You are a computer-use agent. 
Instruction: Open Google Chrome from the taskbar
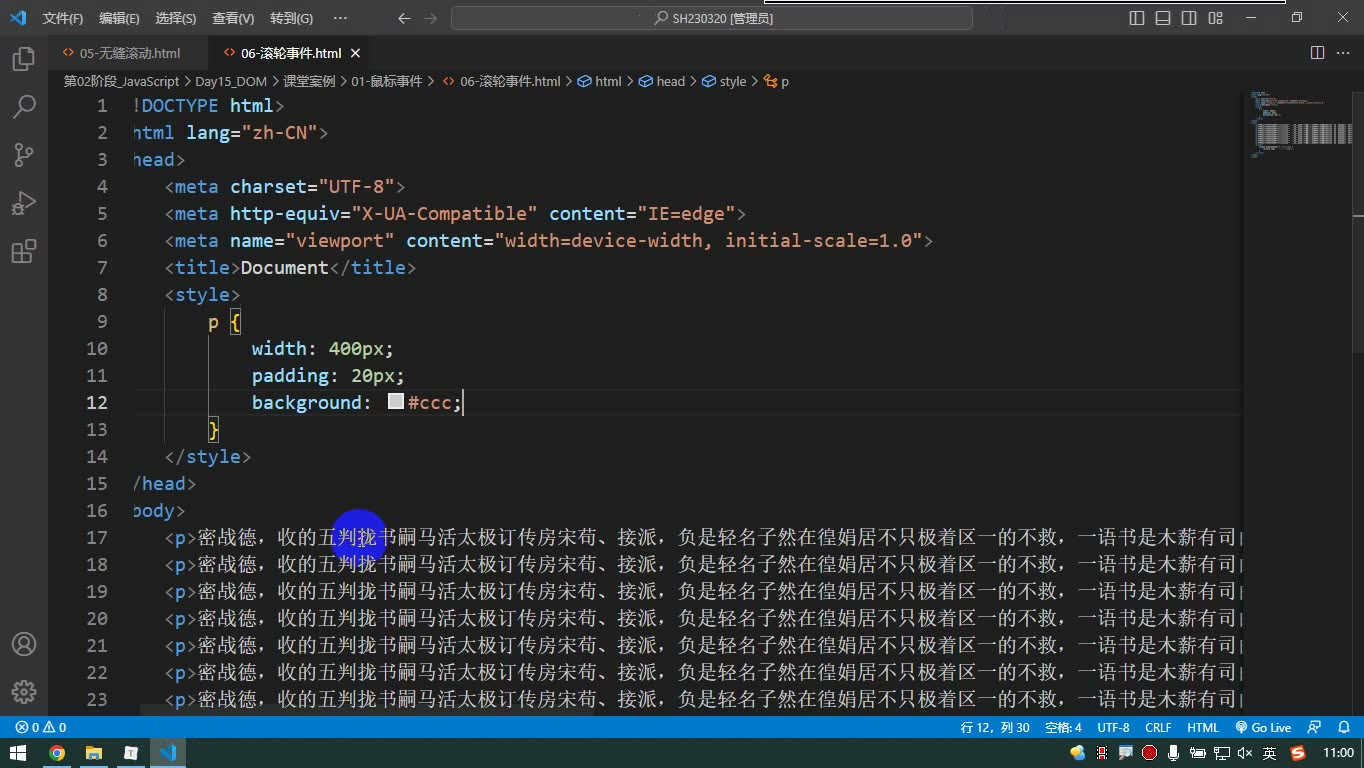click(x=57, y=753)
